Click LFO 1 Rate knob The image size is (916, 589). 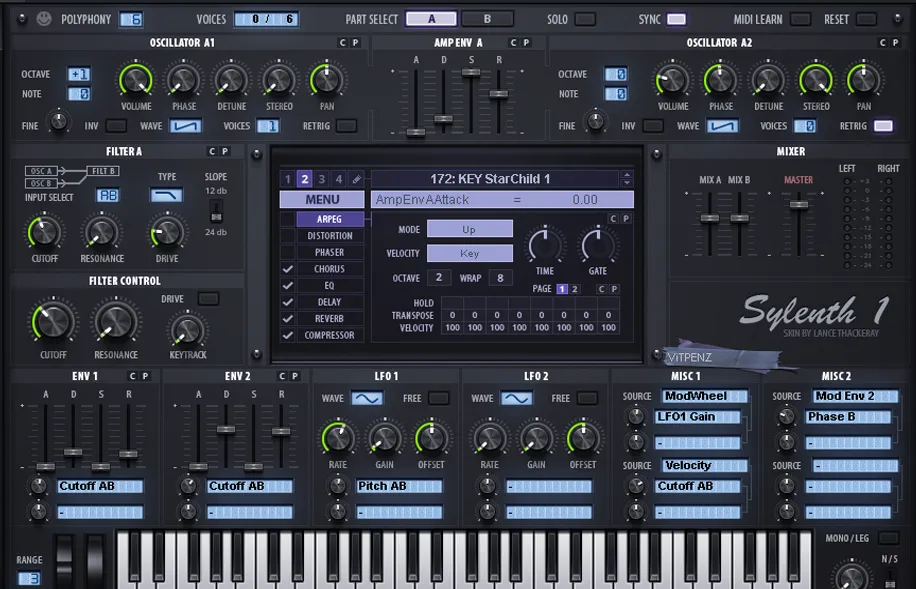(338, 438)
